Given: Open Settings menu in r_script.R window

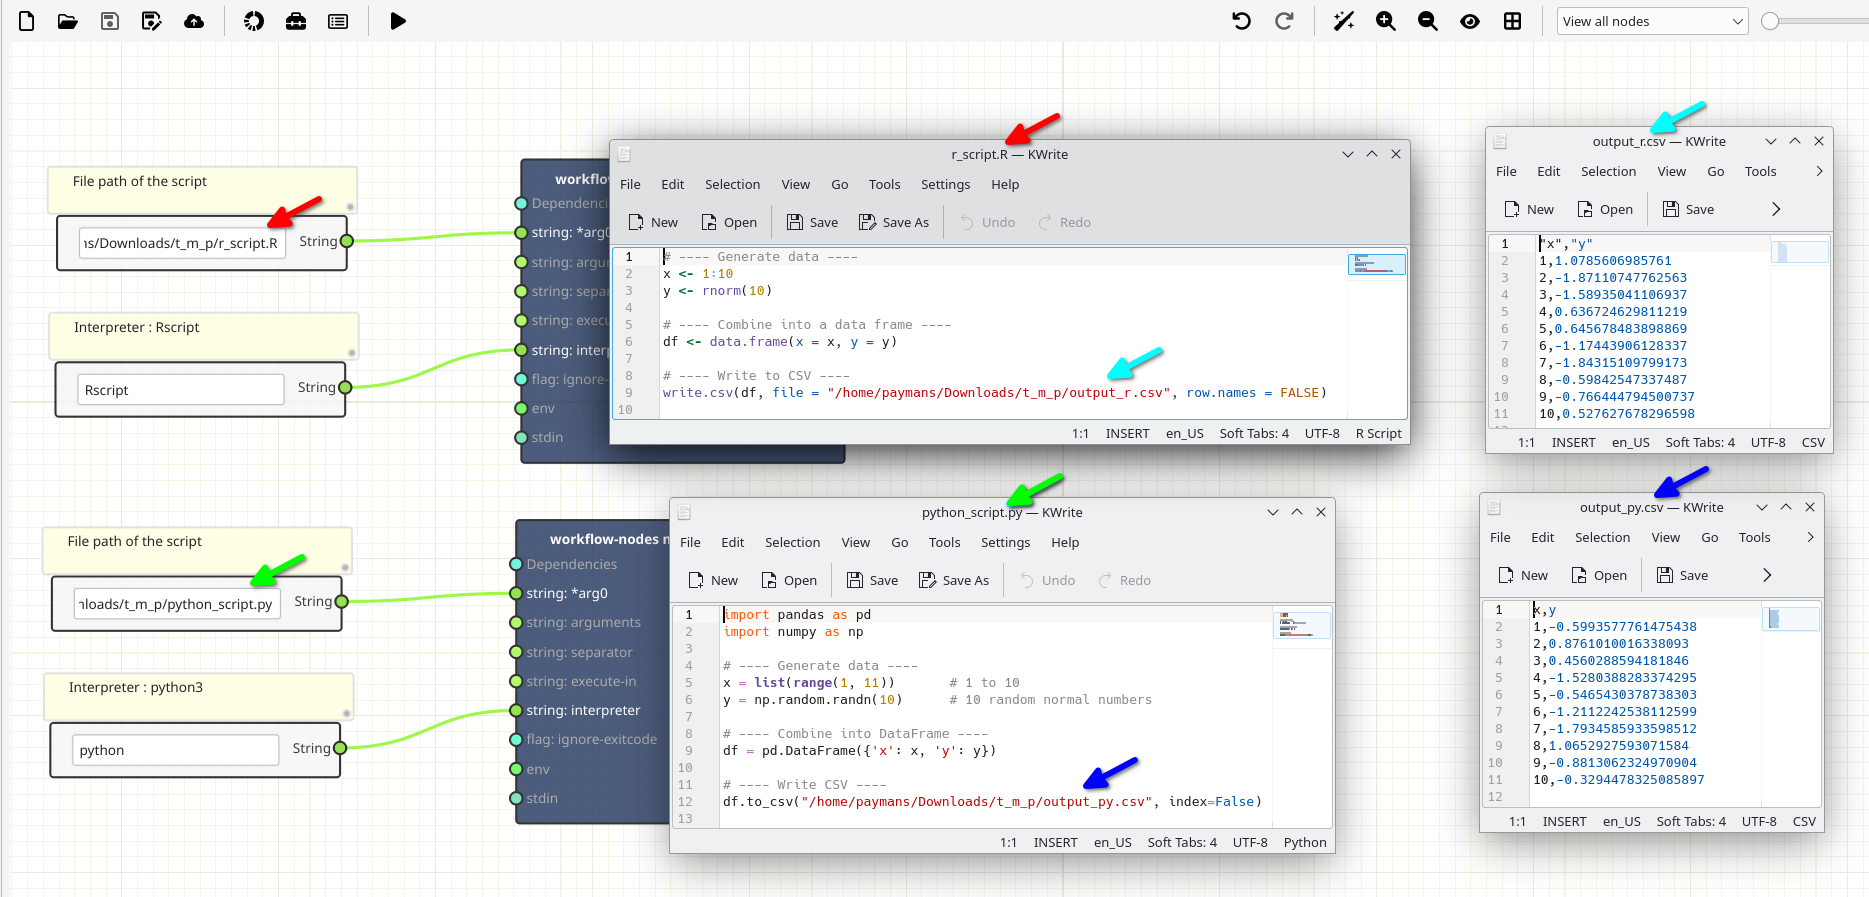Looking at the screenshot, I should tap(945, 184).
